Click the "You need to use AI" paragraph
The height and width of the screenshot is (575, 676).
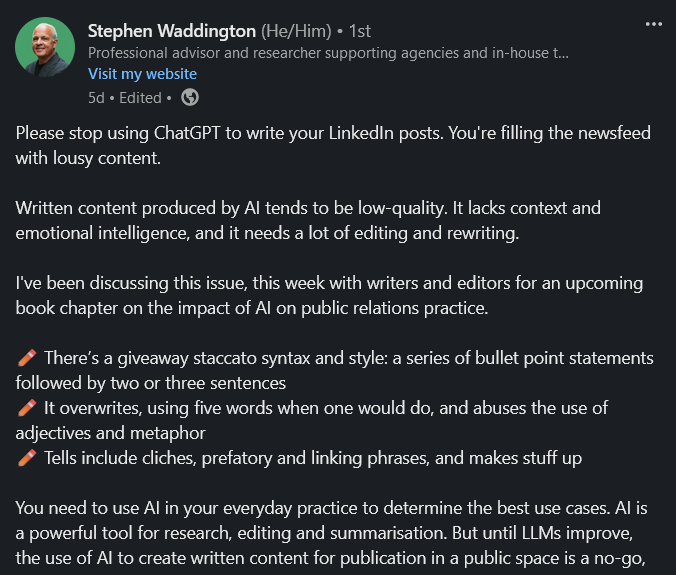[x=332, y=533]
